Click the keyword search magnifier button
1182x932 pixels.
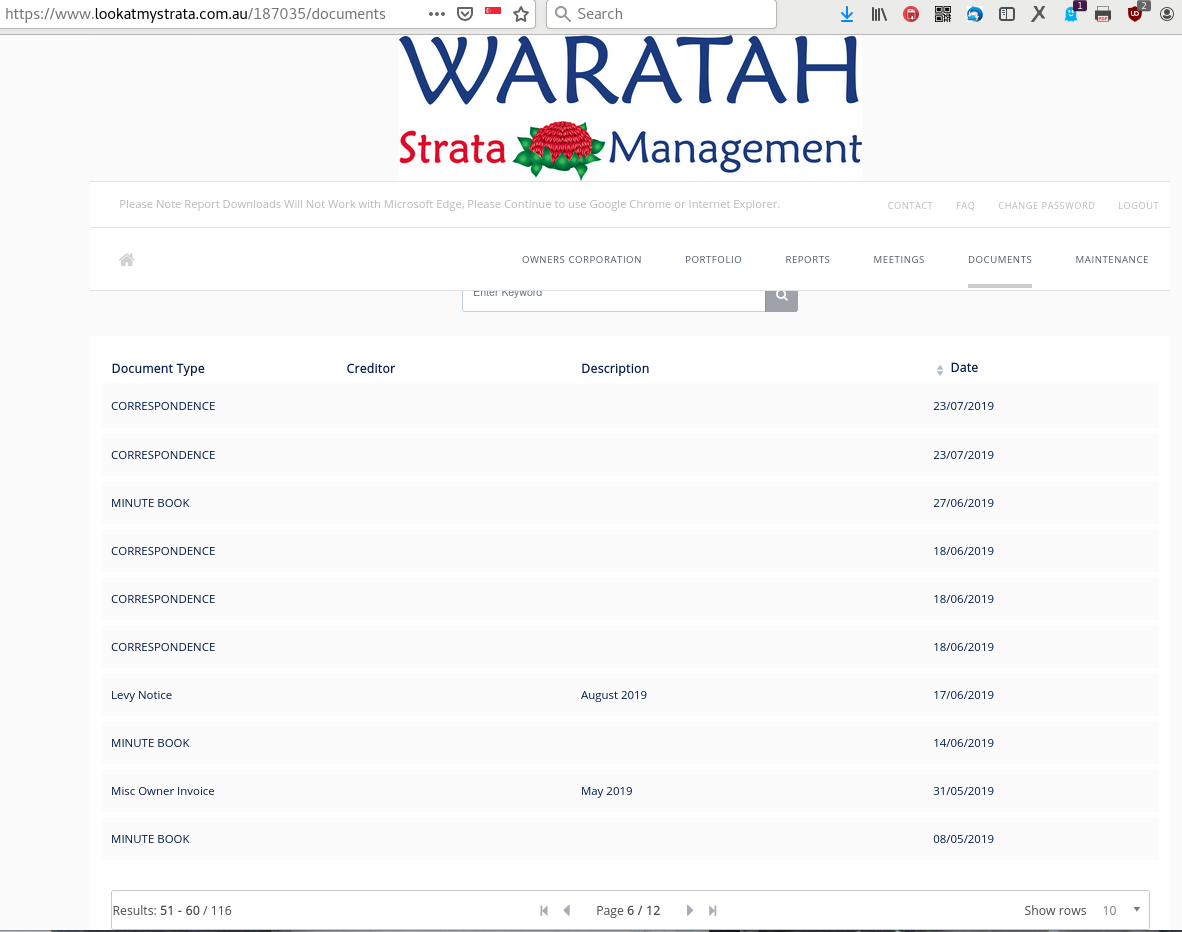[781, 296]
